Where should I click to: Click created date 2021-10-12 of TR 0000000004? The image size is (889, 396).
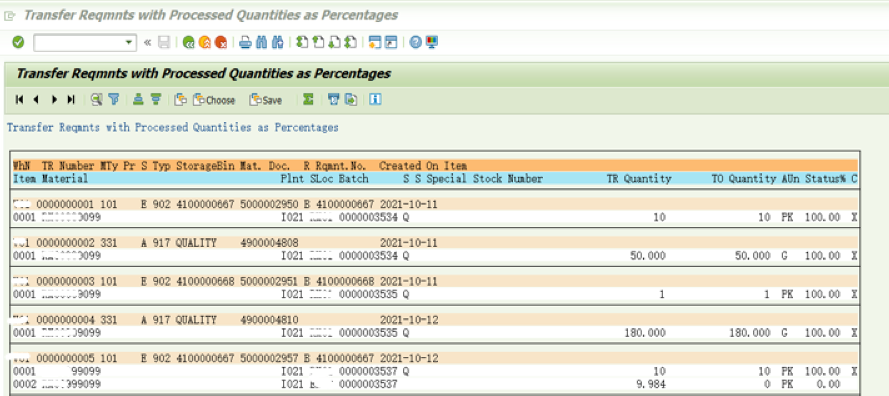[x=409, y=320]
